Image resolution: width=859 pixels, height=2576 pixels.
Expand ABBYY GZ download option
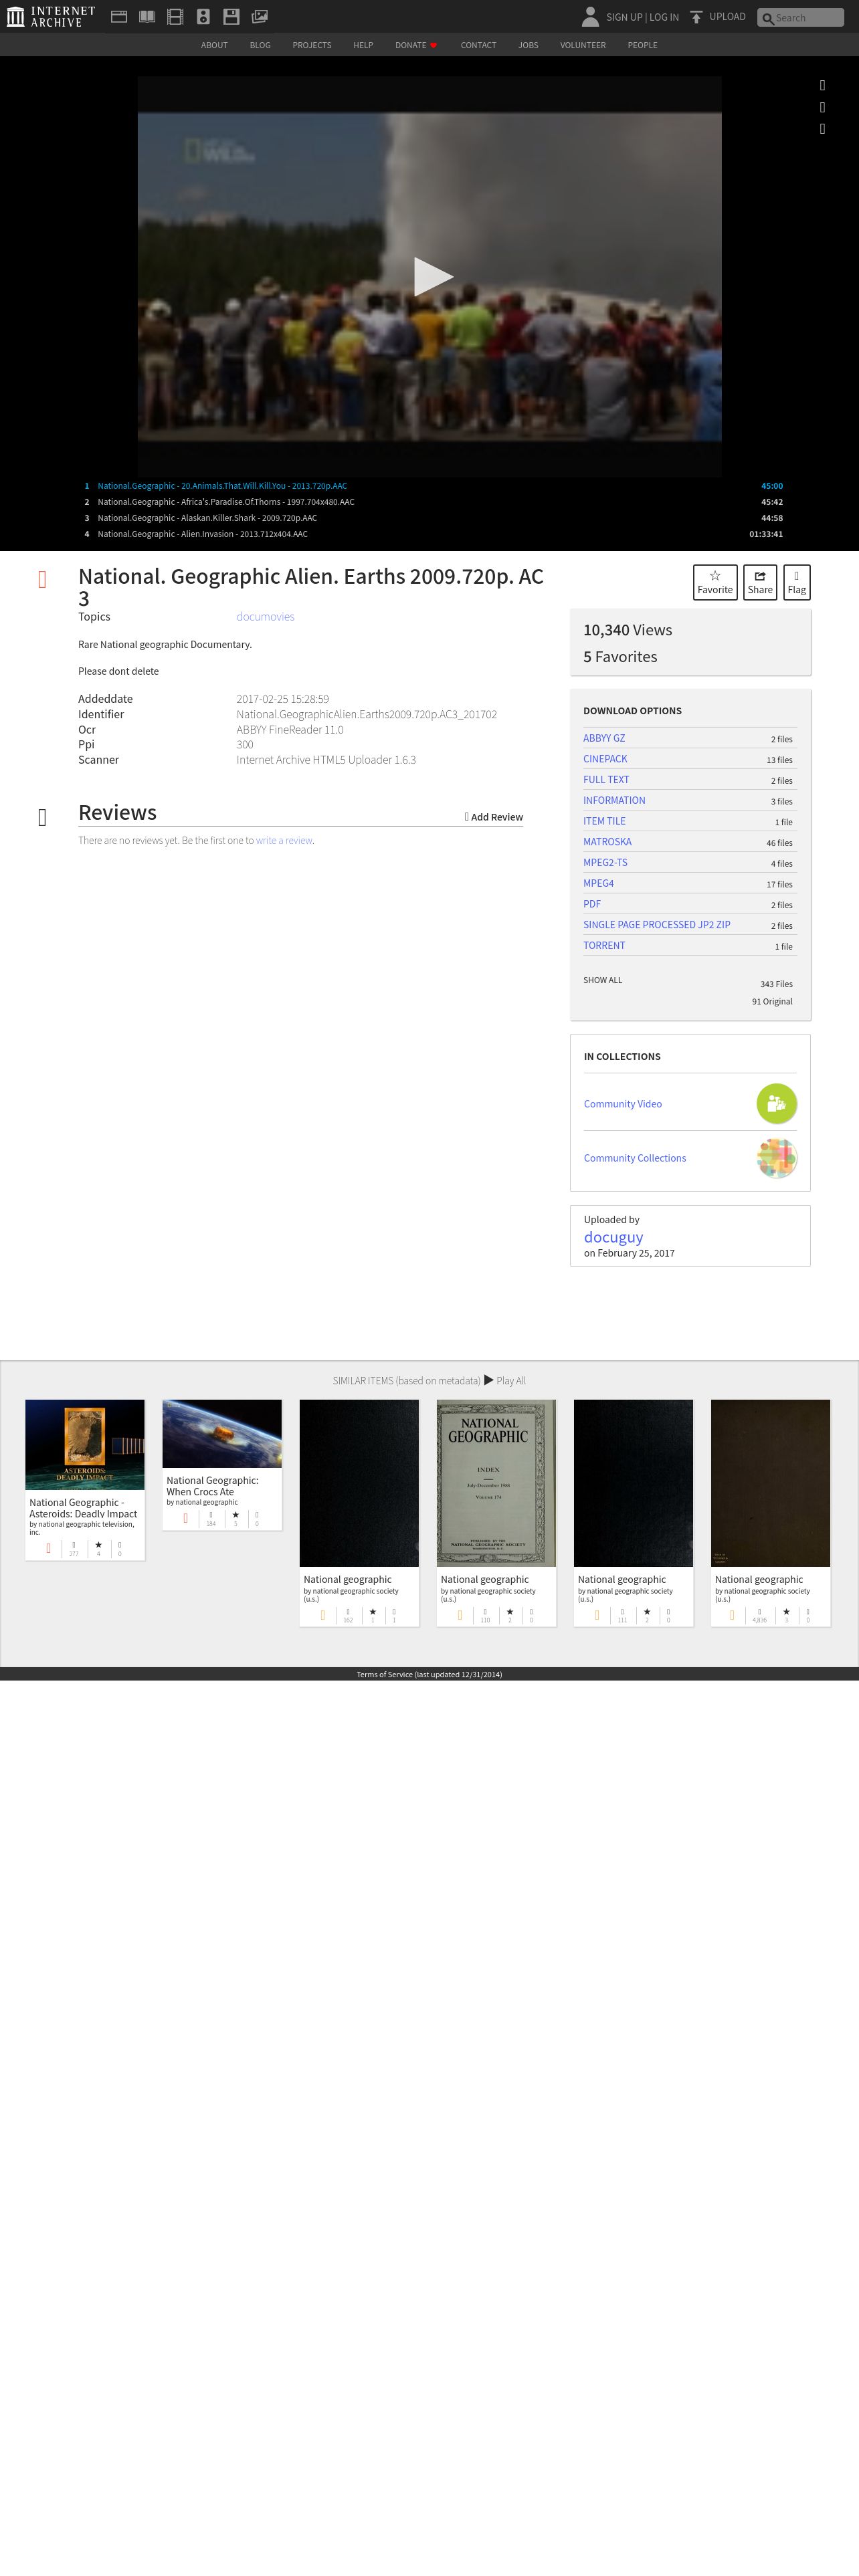tap(604, 738)
